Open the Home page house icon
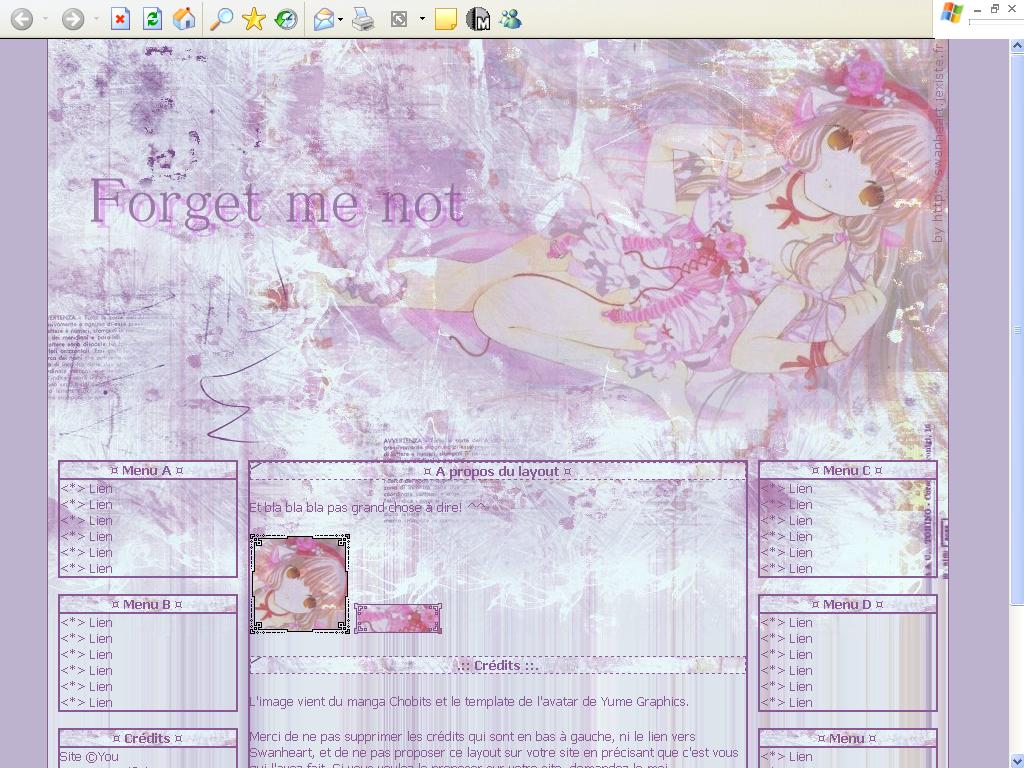Screen dimensions: 1024x768 click(x=184, y=19)
